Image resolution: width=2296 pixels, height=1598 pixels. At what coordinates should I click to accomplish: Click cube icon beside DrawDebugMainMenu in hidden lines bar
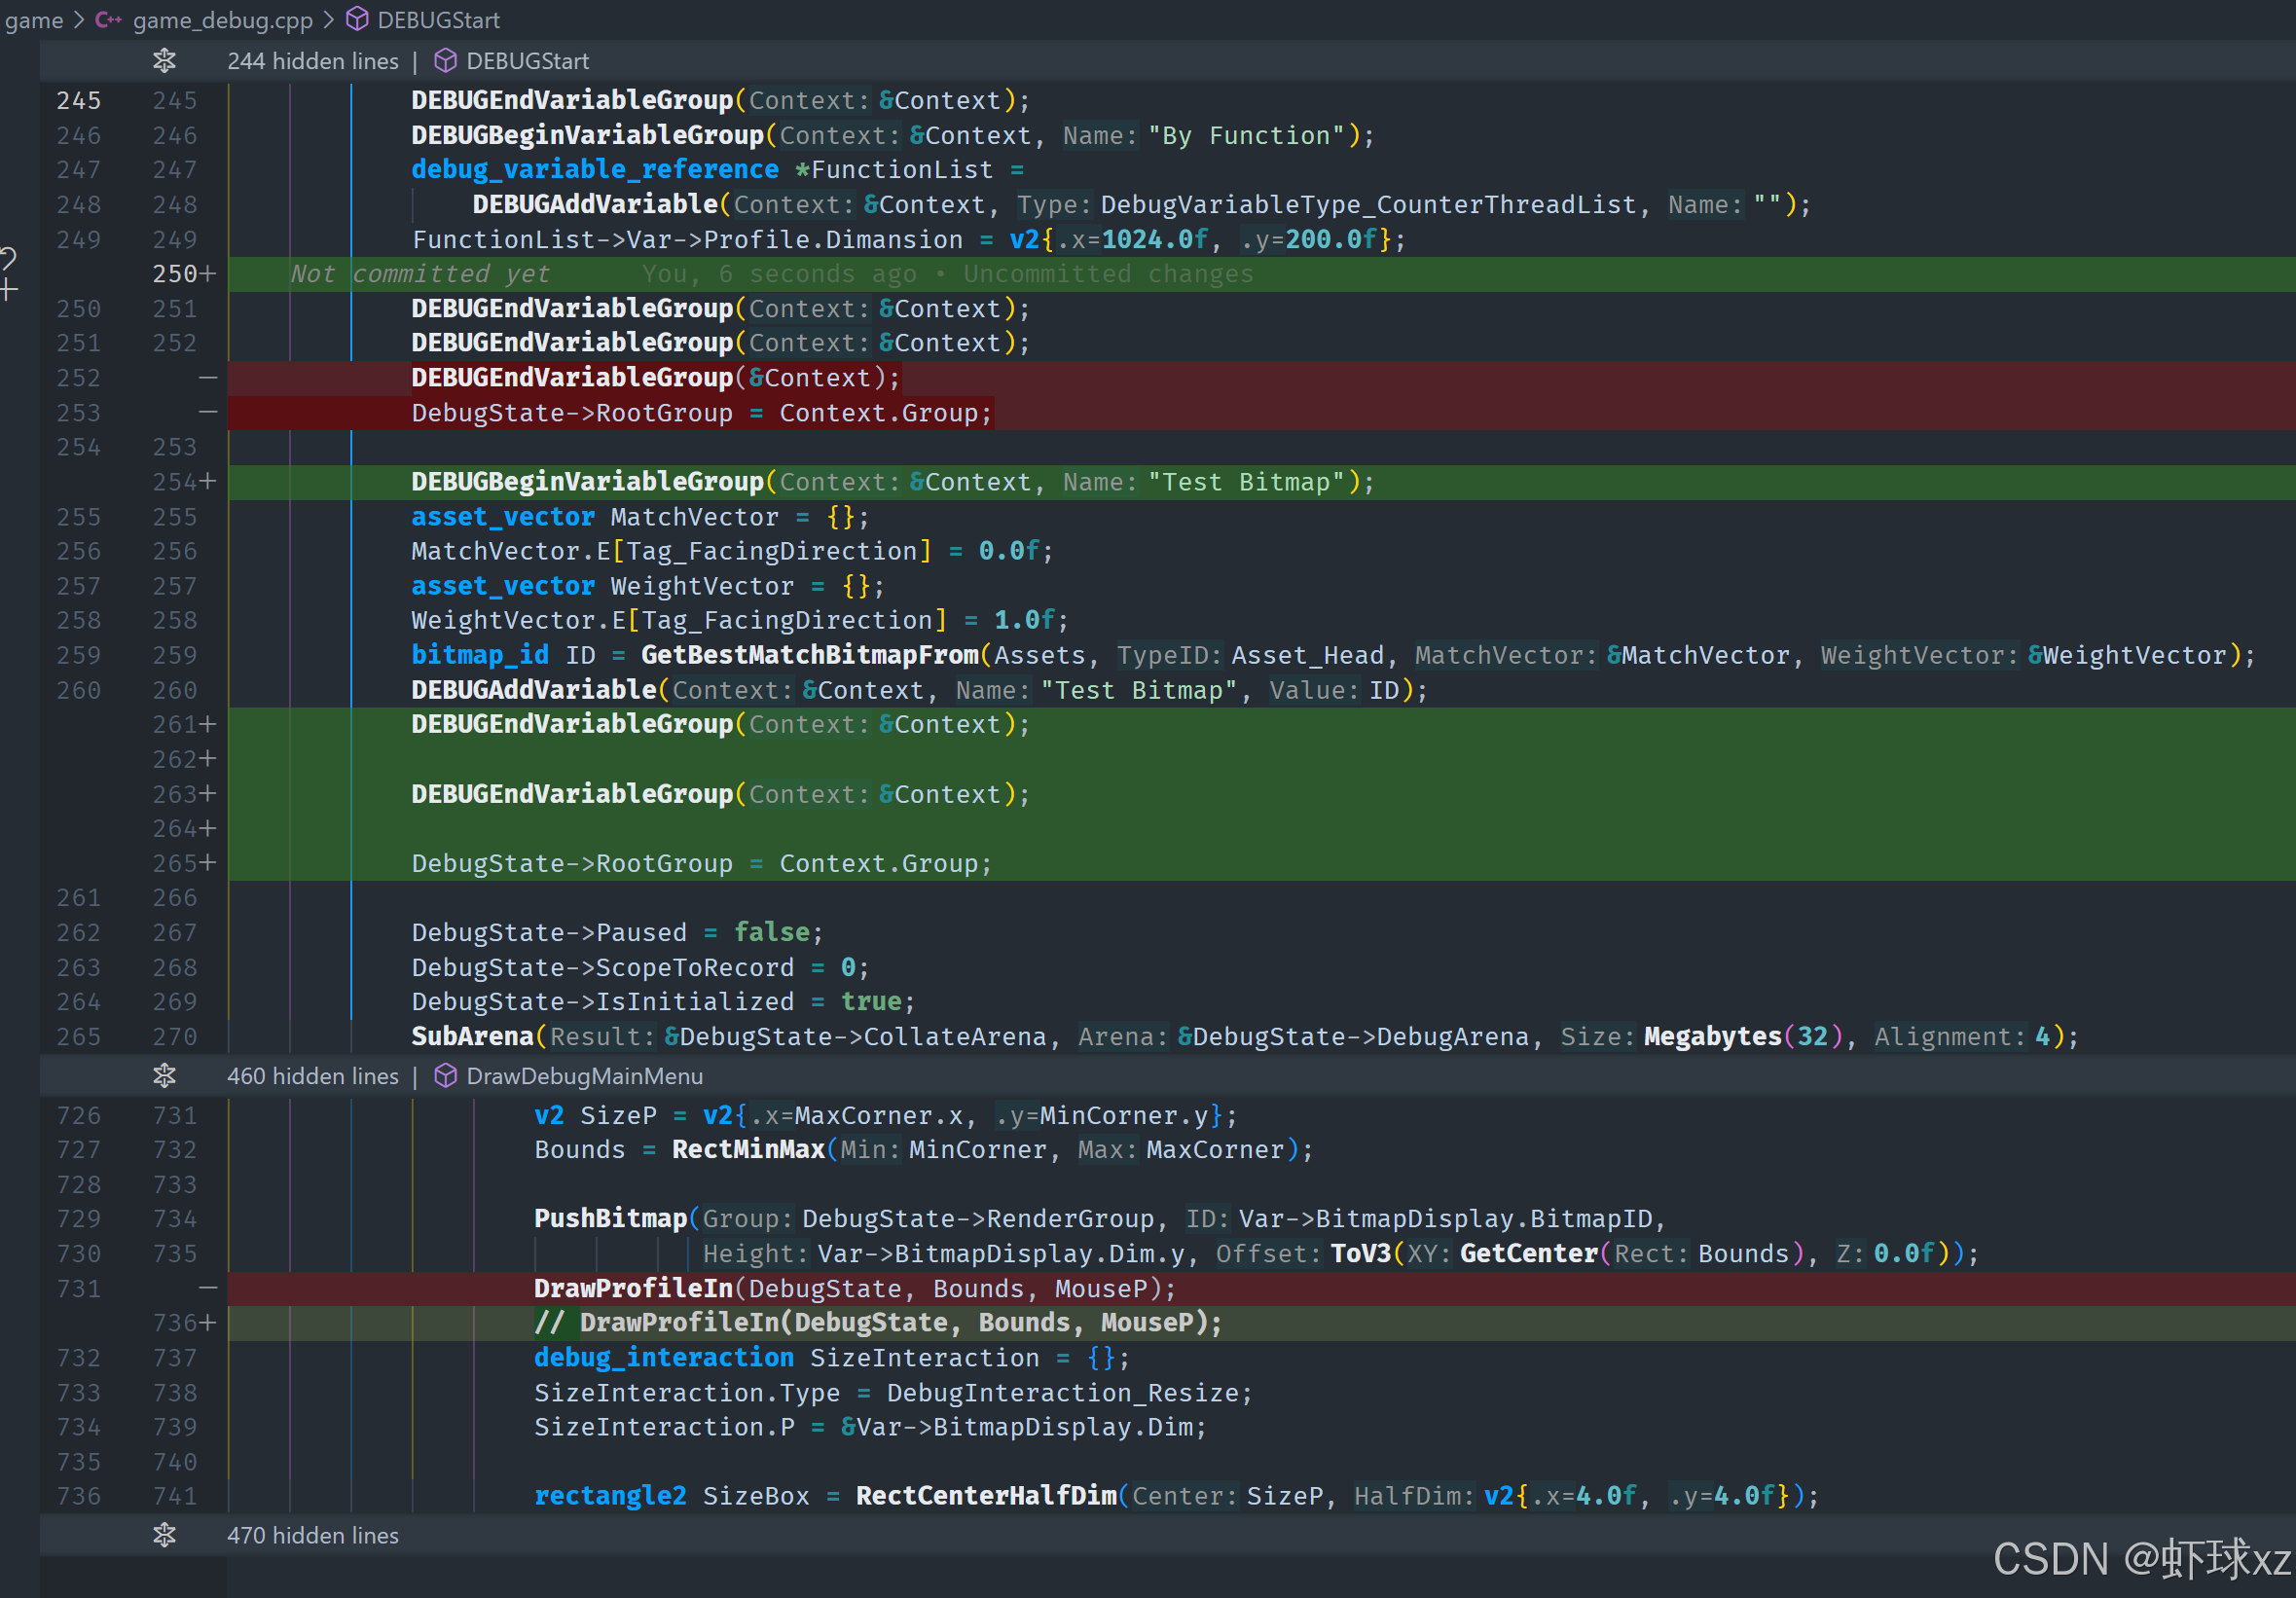pyautogui.click(x=446, y=1076)
